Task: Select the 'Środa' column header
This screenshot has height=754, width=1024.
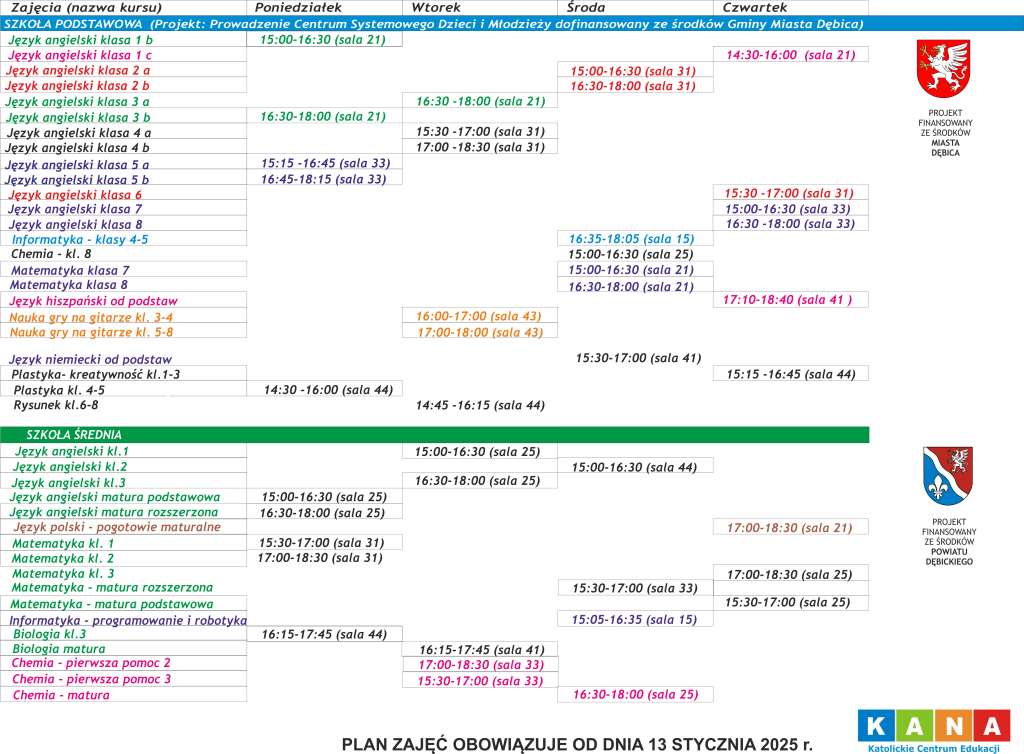Action: pos(586,8)
